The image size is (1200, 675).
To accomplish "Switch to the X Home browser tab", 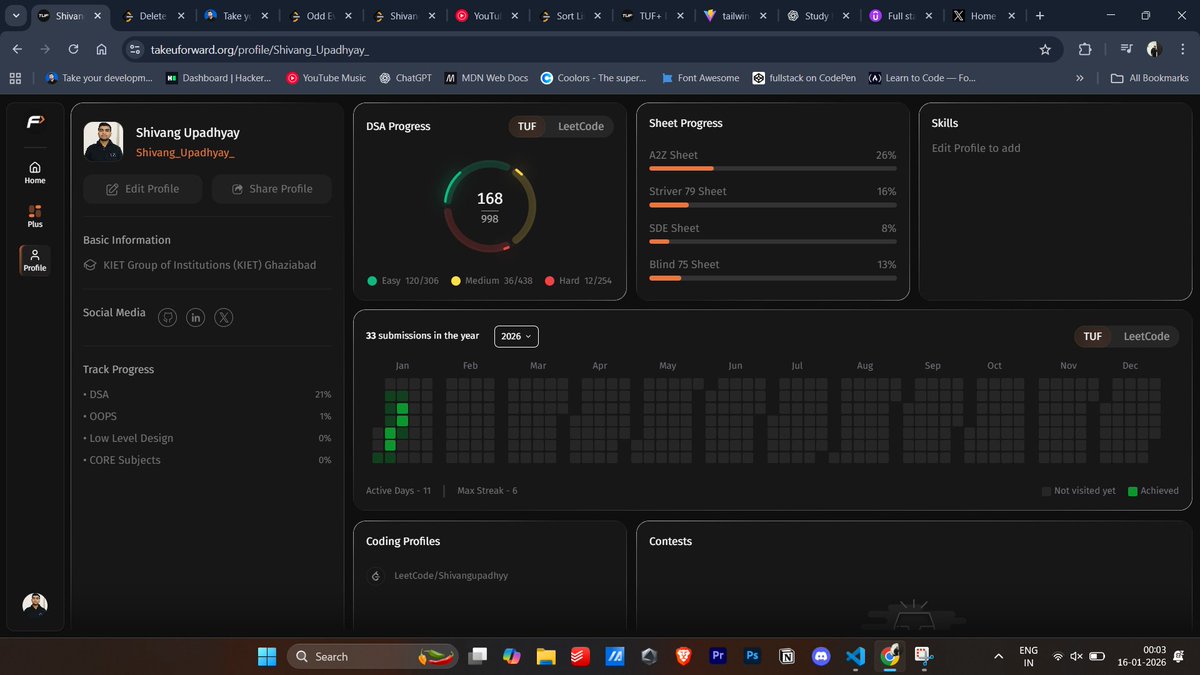I will click(983, 16).
